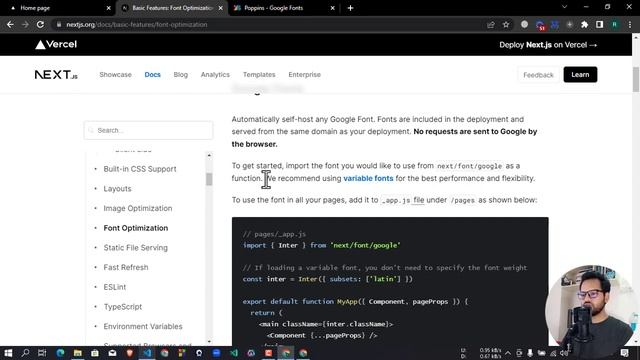Bookmark this page with the star icon
640x360 pixels.
point(506,24)
